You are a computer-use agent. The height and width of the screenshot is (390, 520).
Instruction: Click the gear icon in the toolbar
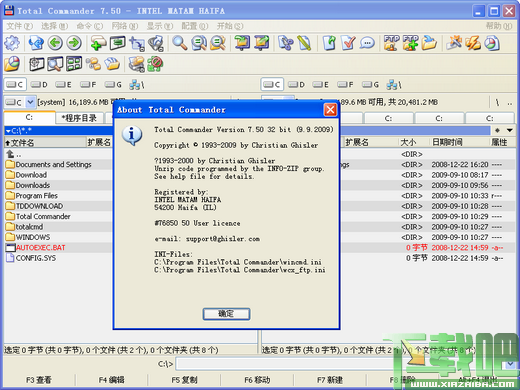pos(12,43)
